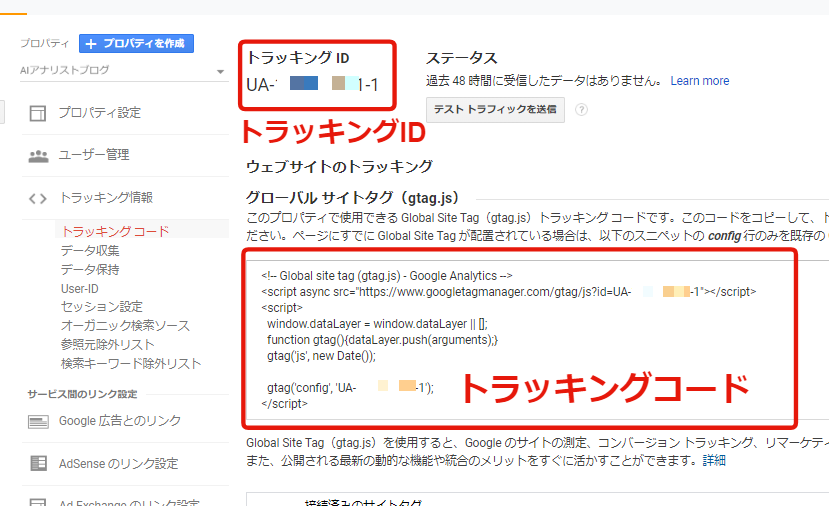Click the property settings layout icon

(x=38, y=113)
